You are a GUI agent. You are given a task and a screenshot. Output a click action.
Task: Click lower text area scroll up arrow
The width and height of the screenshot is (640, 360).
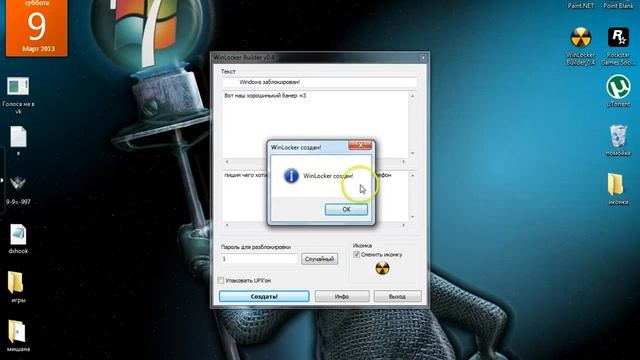412,176
